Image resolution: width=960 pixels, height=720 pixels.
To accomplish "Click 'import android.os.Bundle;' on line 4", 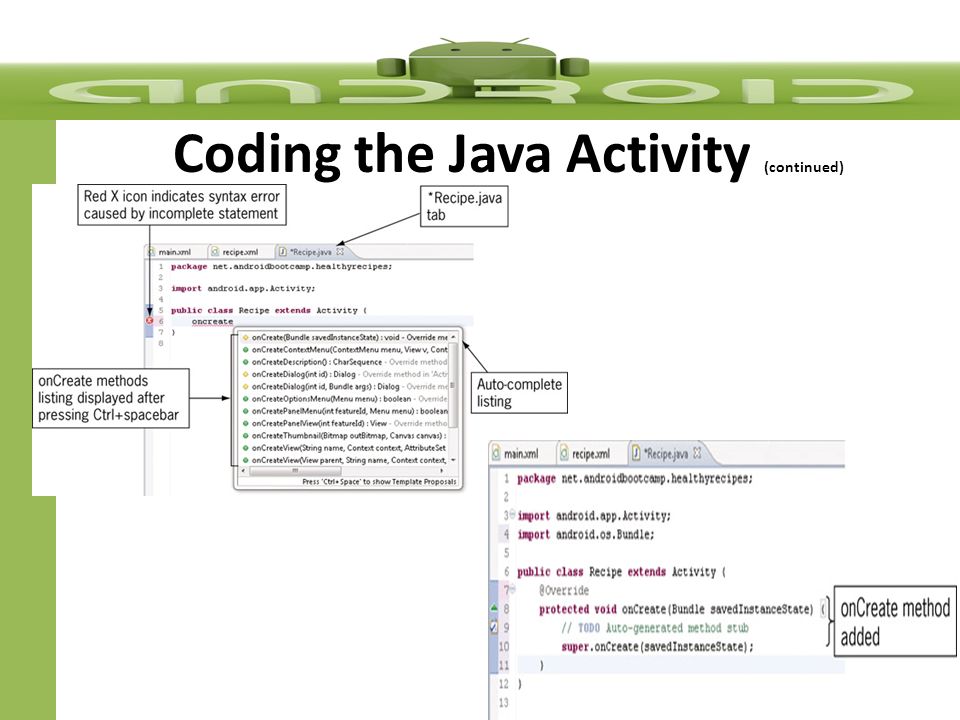I will pyautogui.click(x=585, y=534).
